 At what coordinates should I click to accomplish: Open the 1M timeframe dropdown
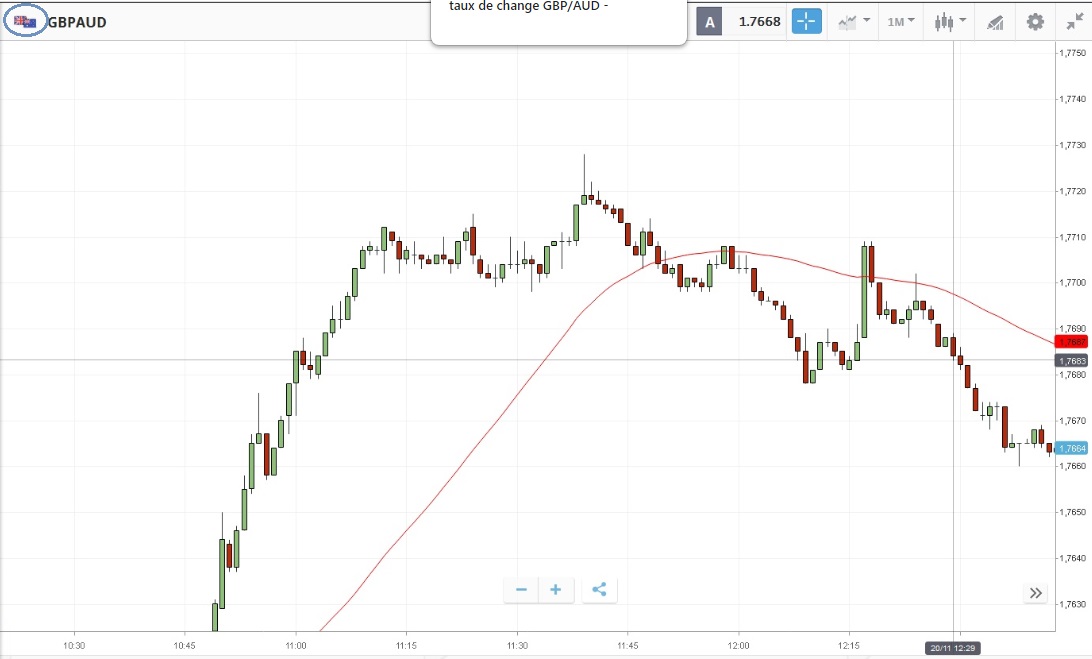click(901, 21)
